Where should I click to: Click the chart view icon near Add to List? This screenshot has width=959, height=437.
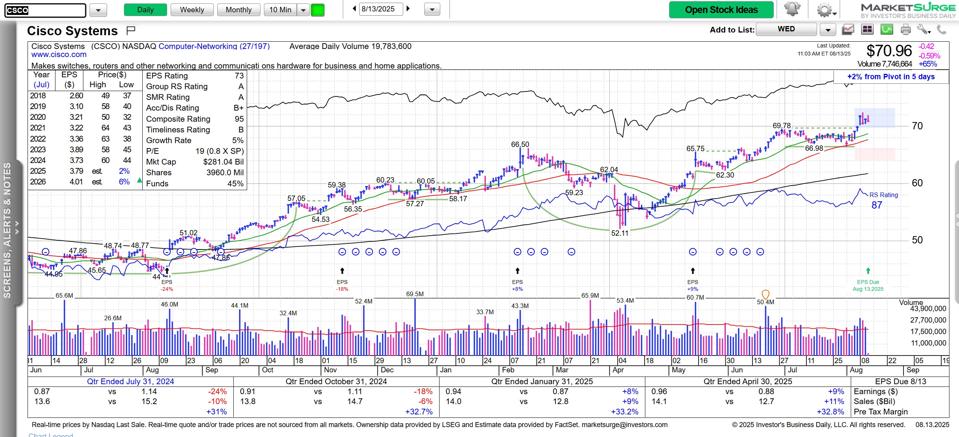[848, 29]
